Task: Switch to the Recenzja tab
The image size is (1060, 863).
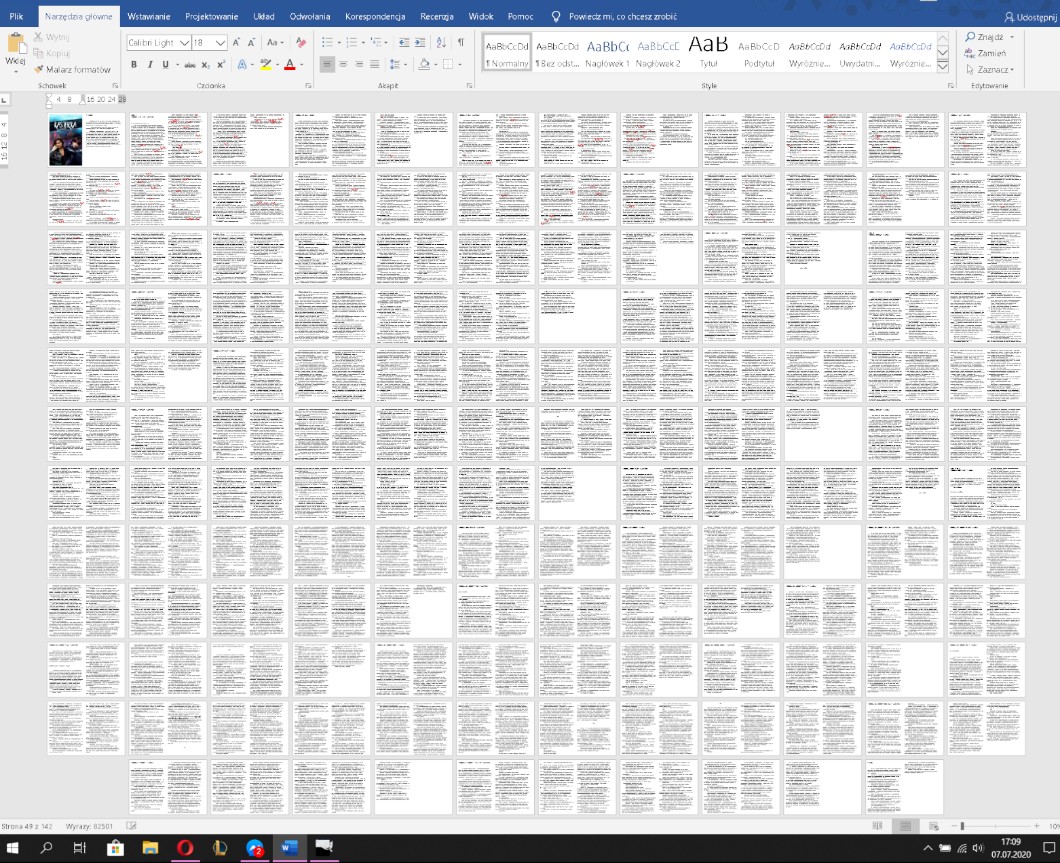Action: coord(436,17)
